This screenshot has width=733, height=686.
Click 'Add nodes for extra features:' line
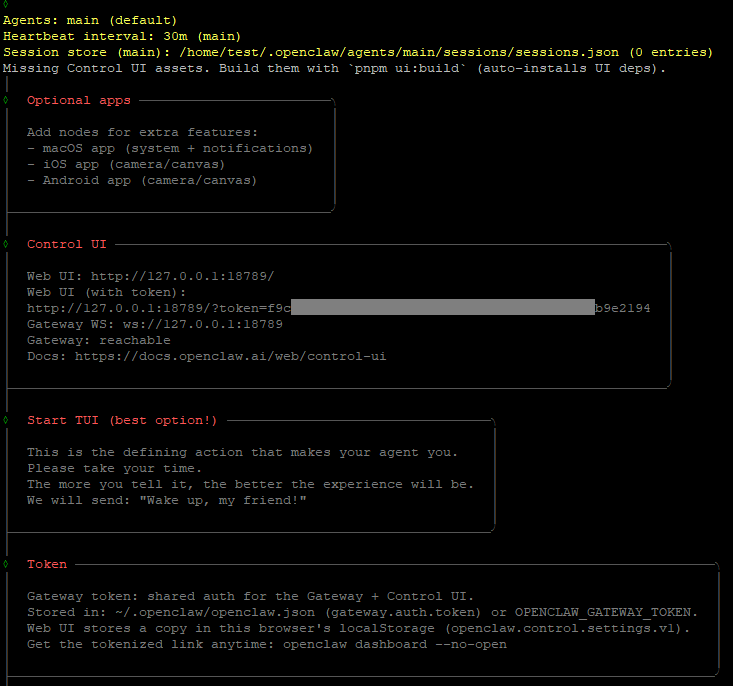coord(142,132)
